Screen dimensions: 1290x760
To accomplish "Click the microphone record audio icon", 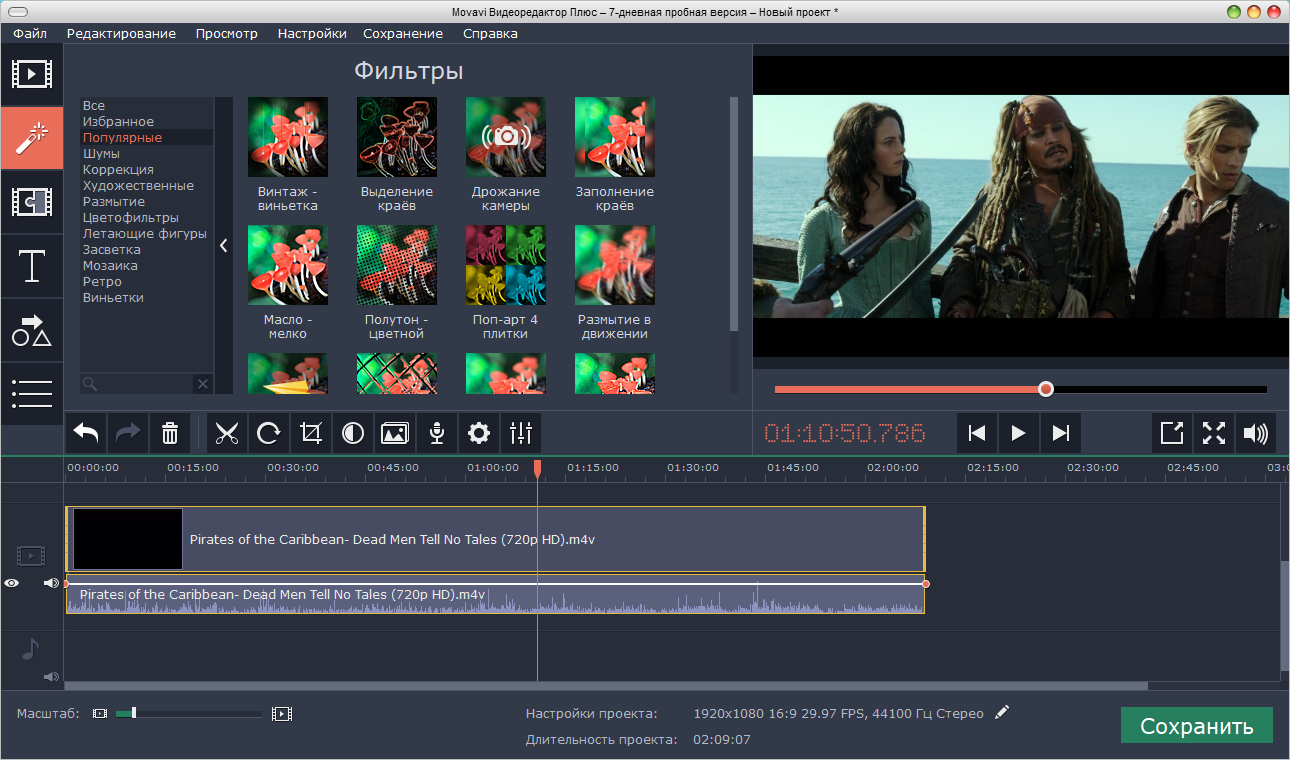I will click(x=437, y=433).
